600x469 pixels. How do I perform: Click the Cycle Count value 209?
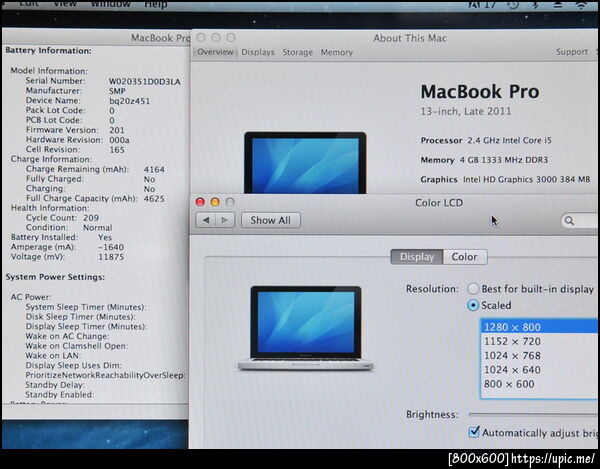click(91, 218)
